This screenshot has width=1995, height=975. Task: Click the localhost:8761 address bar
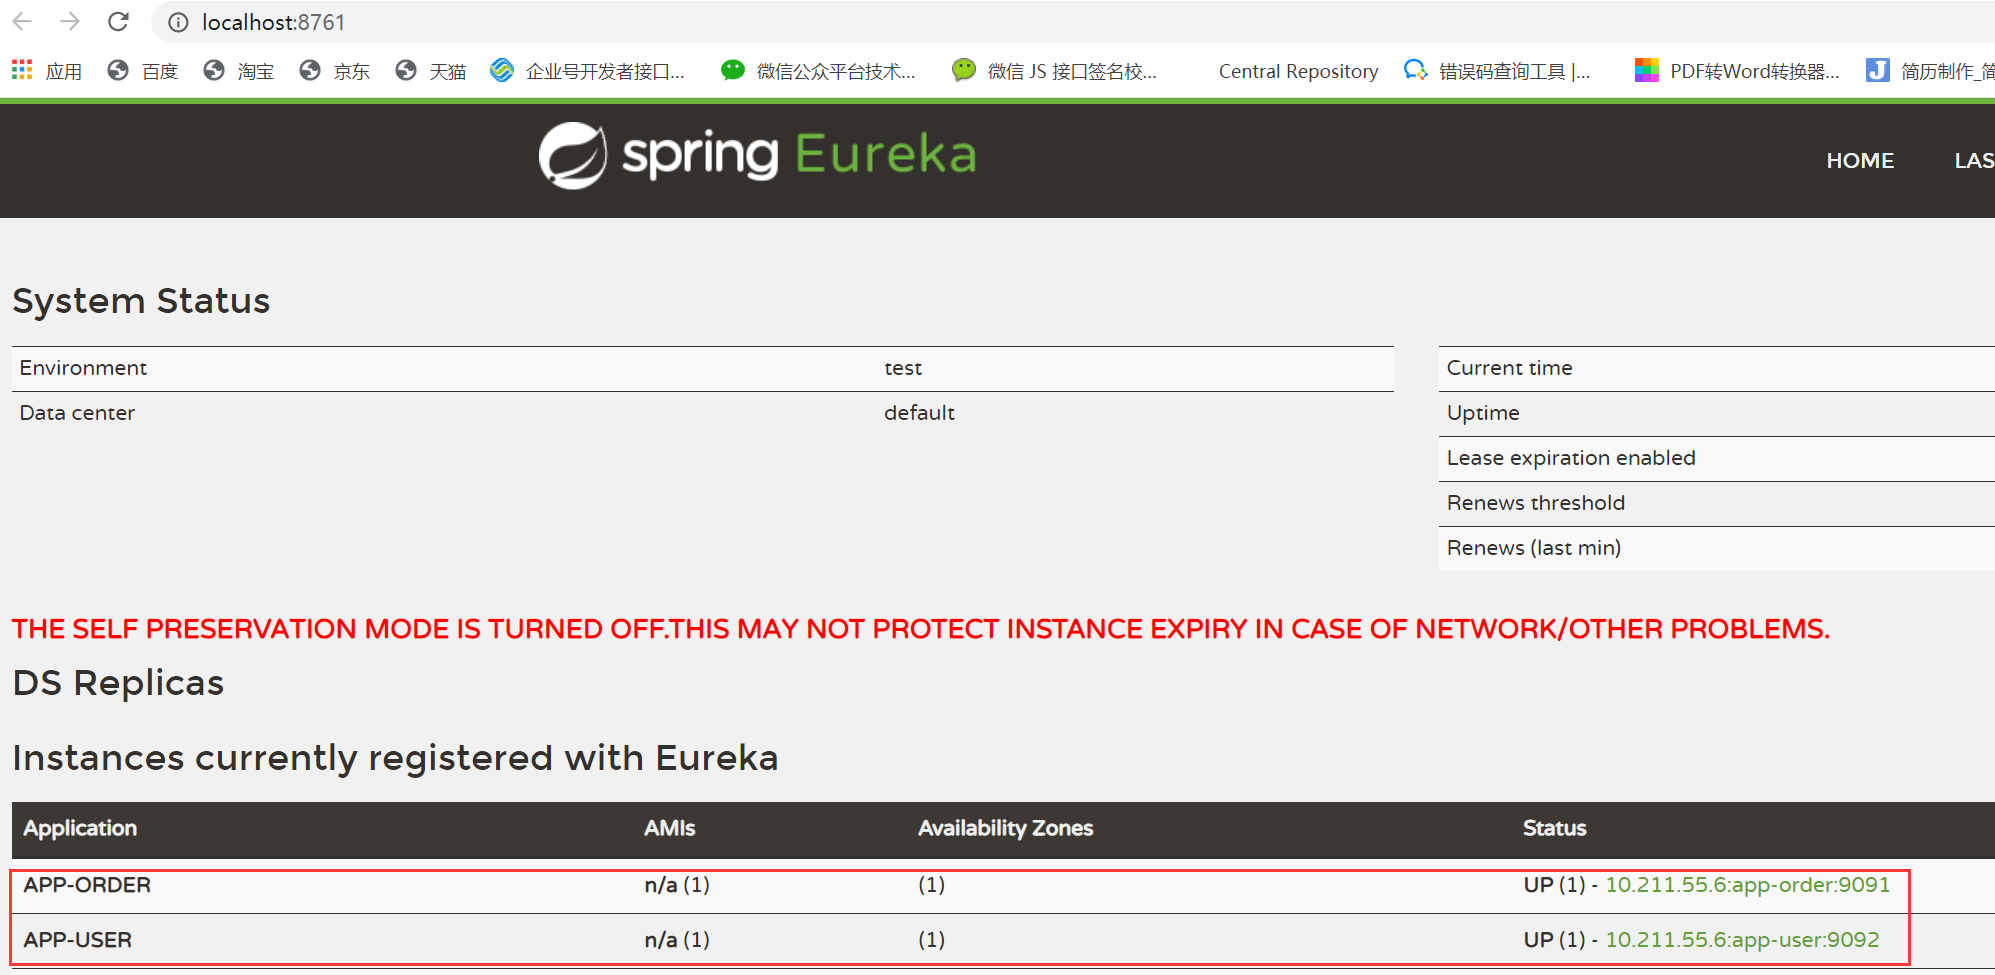pyautogui.click(x=1072, y=22)
